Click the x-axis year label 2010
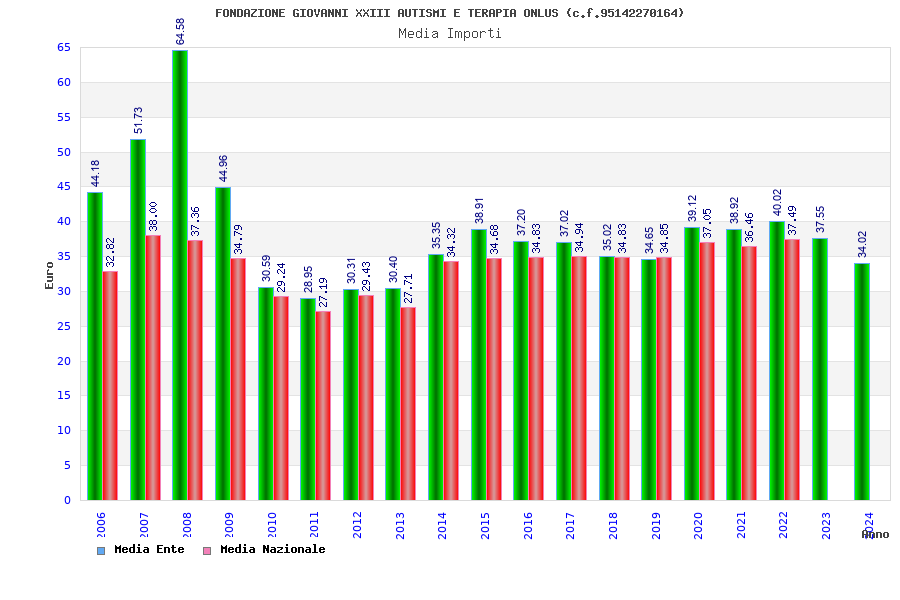 coord(272,525)
